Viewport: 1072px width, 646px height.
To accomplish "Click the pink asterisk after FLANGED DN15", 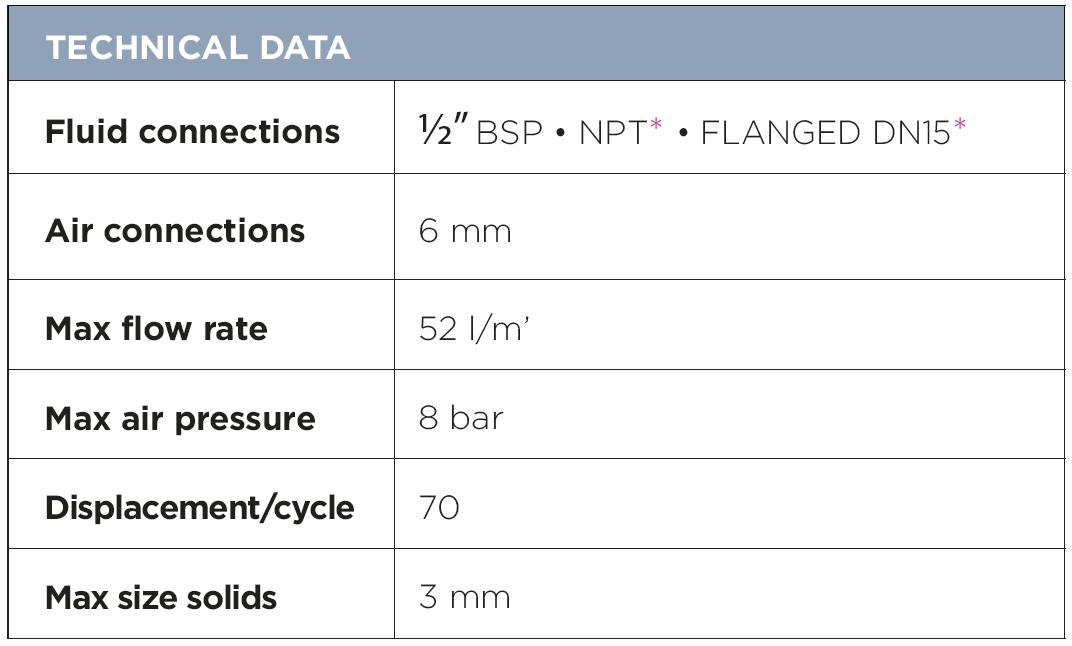I will (959, 124).
